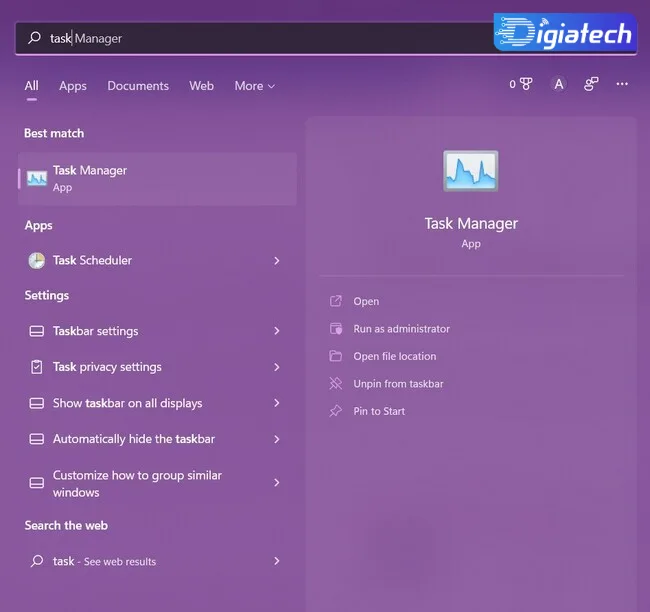Switch to the Apps tab
This screenshot has height=612, width=650.
pos(73,86)
